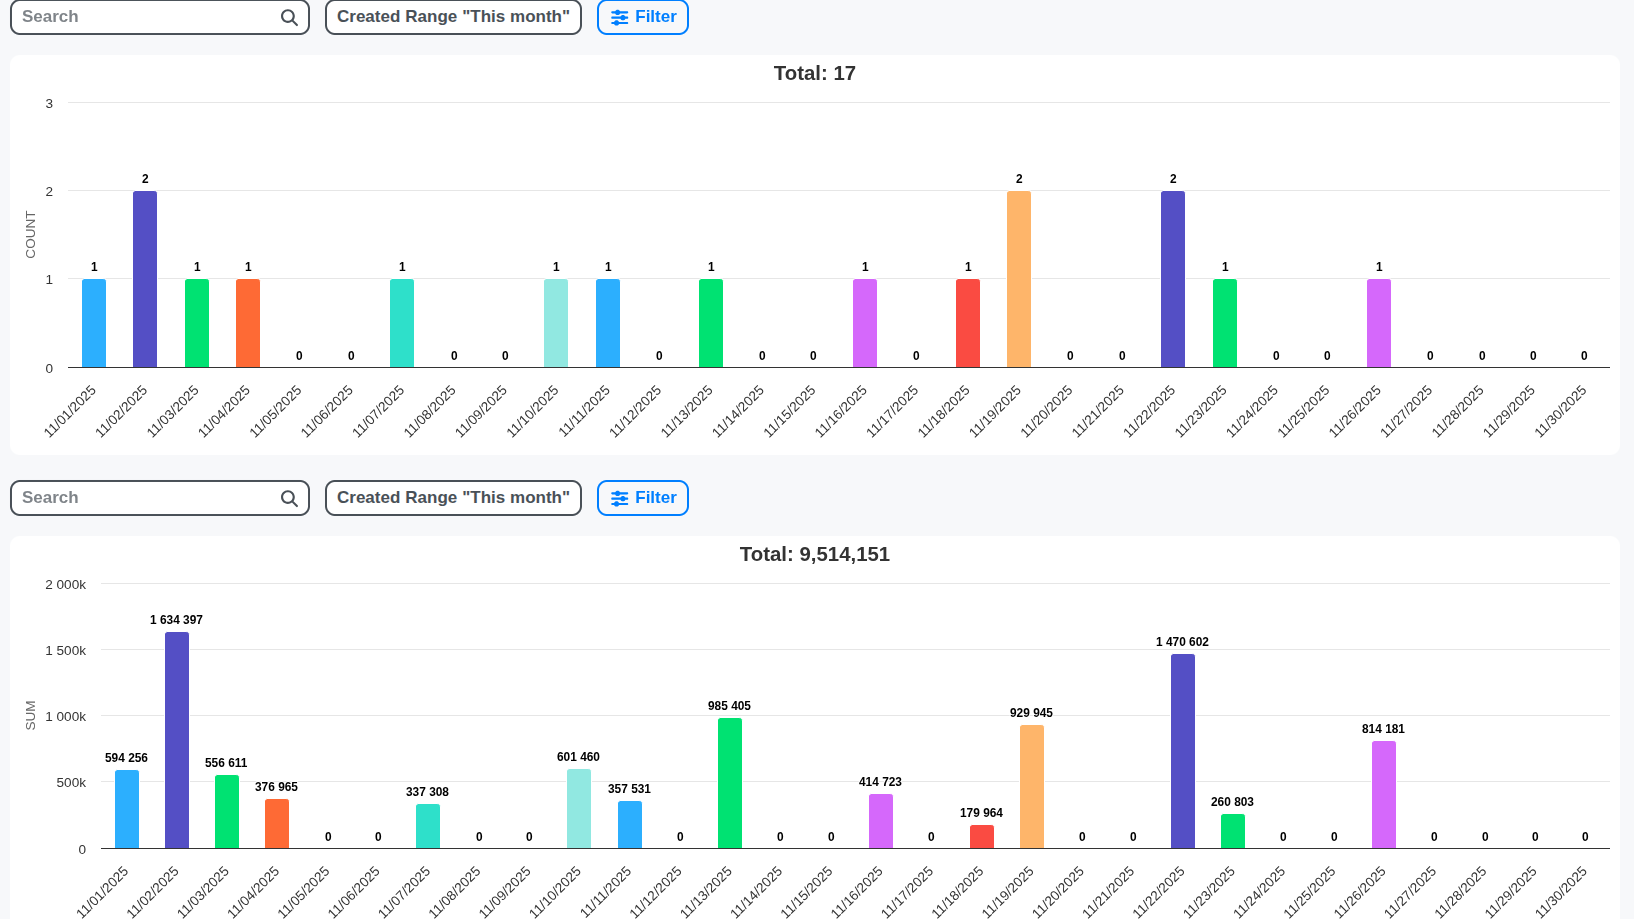1634x919 pixels.
Task: Click the 1 470 602 bar for 11/22/2025
Action: point(1182,750)
